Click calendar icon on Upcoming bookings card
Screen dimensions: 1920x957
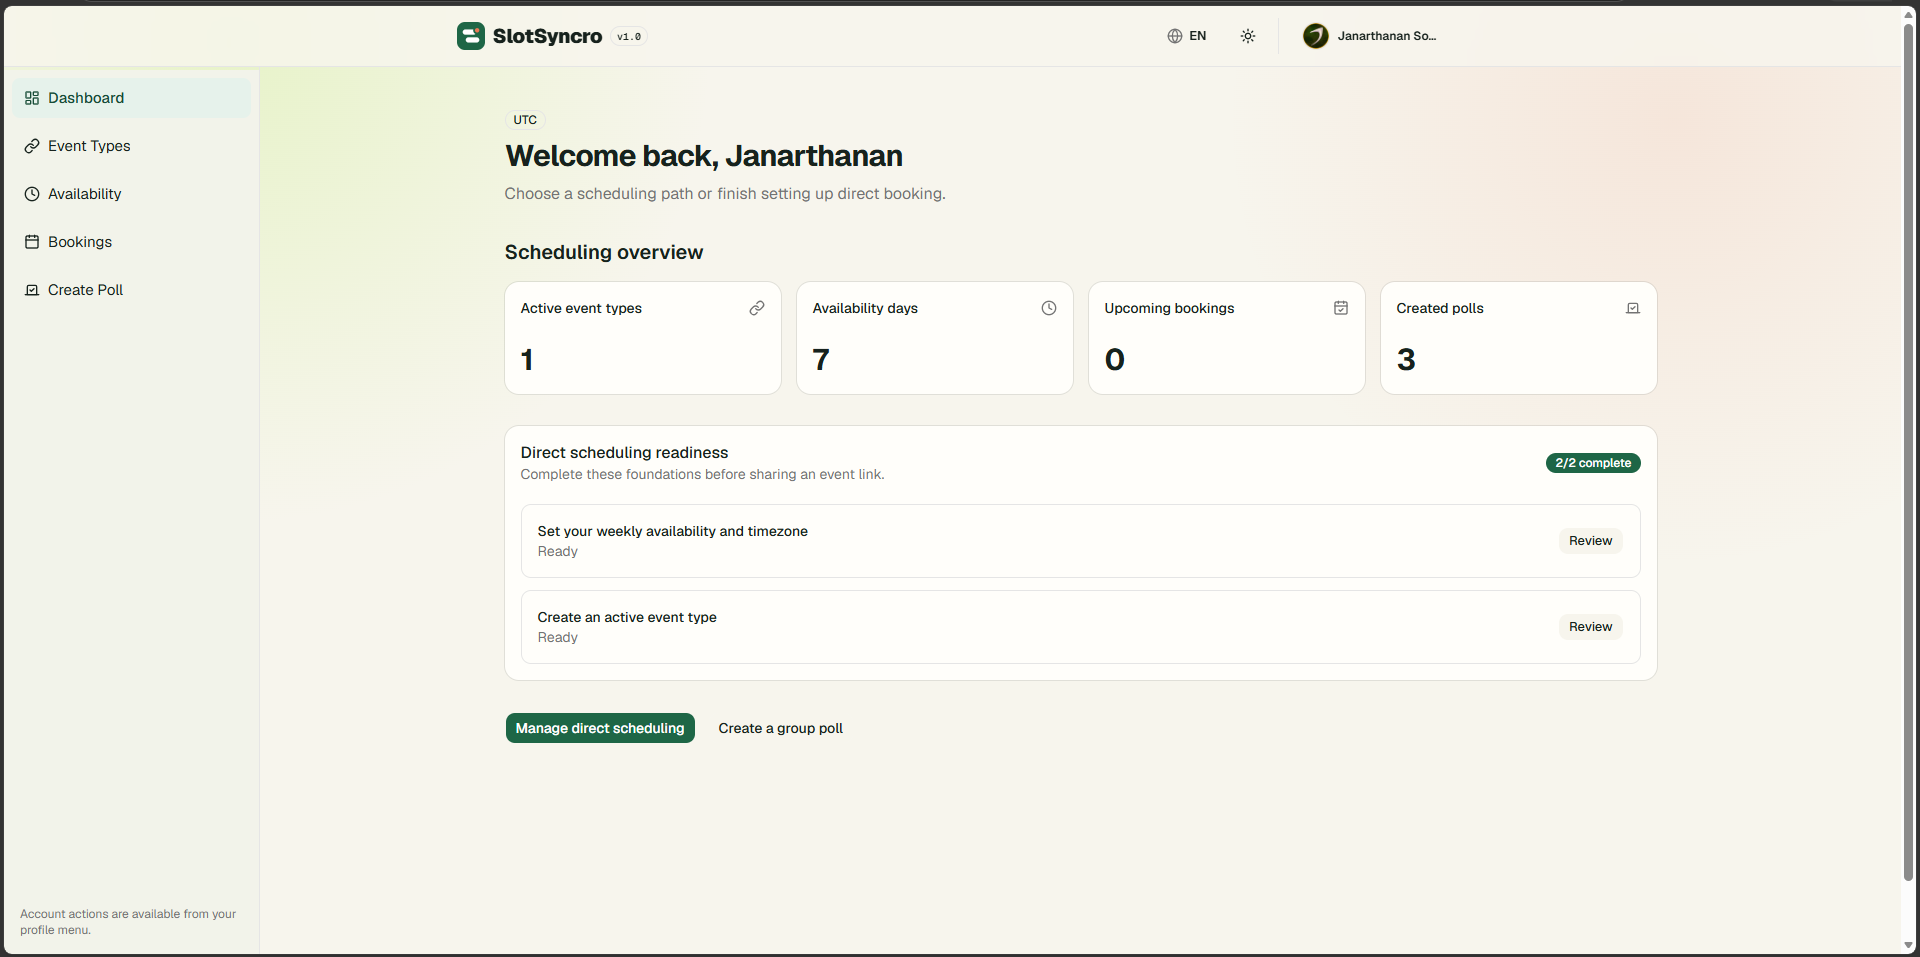(1341, 308)
